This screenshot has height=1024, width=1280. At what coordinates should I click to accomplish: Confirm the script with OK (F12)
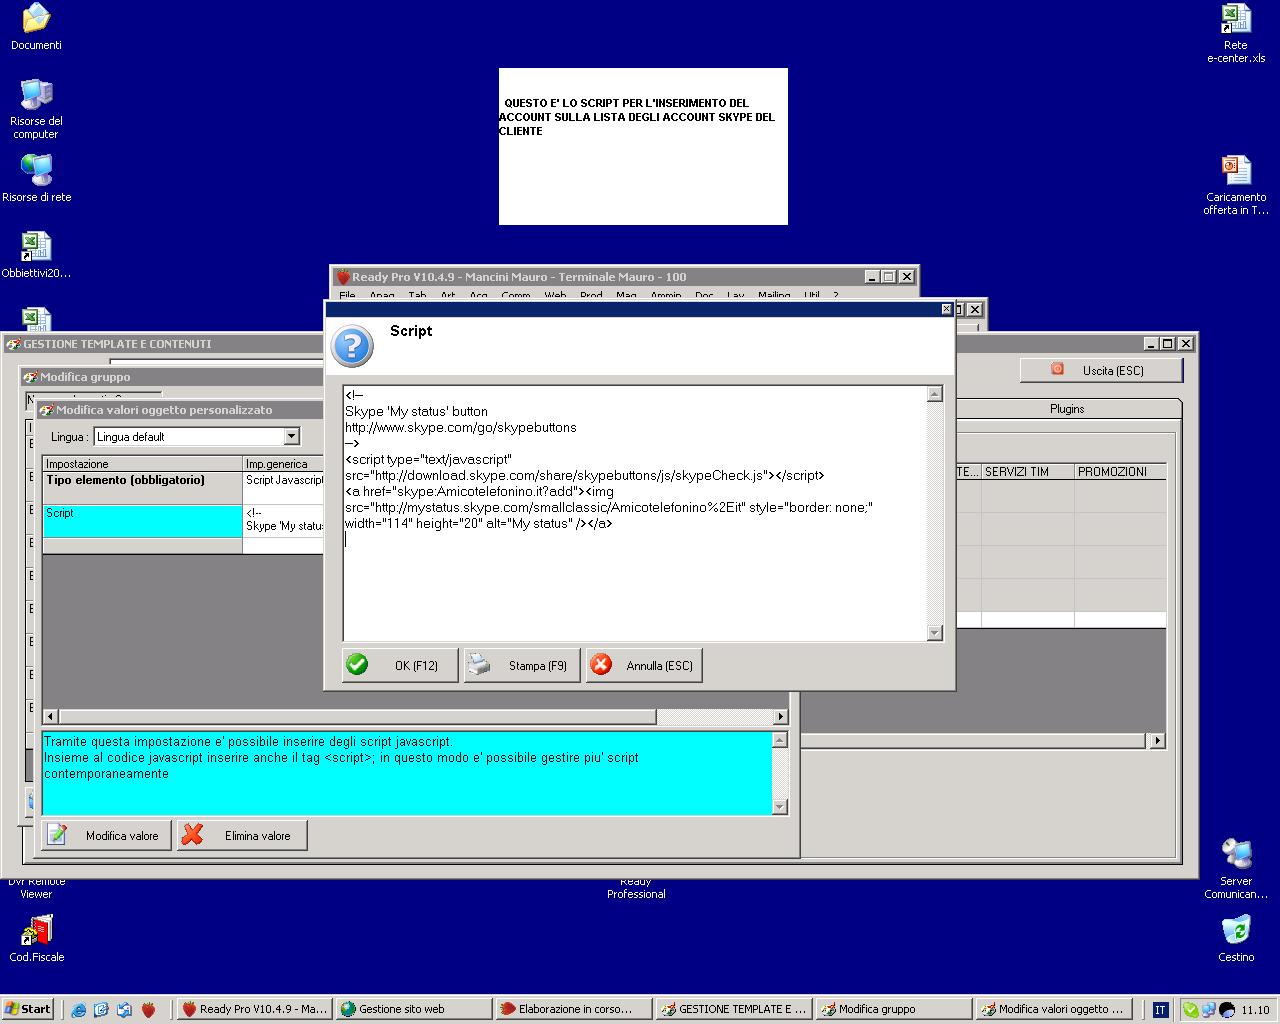click(x=400, y=665)
